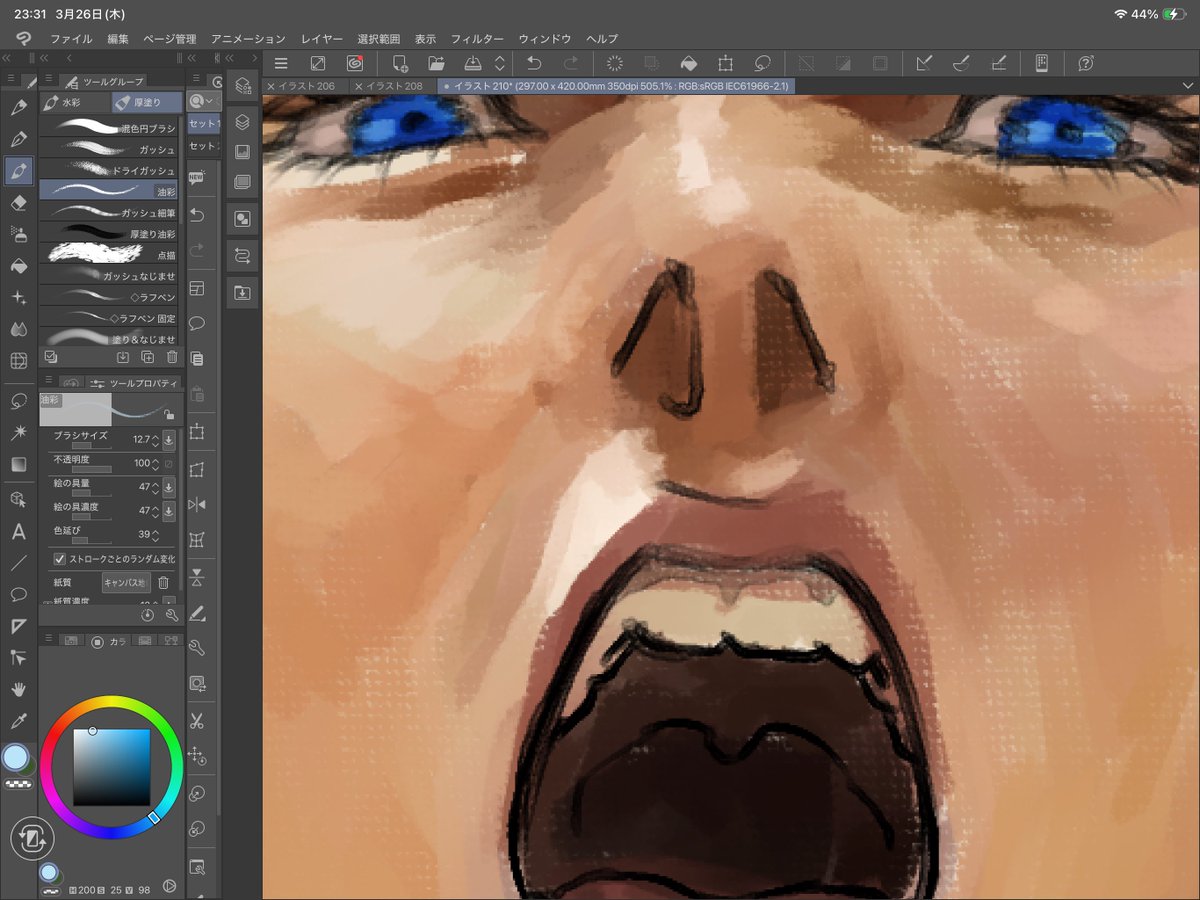1200x900 pixels.
Task: Open the Layer panel stack icon
Action: click(x=241, y=121)
